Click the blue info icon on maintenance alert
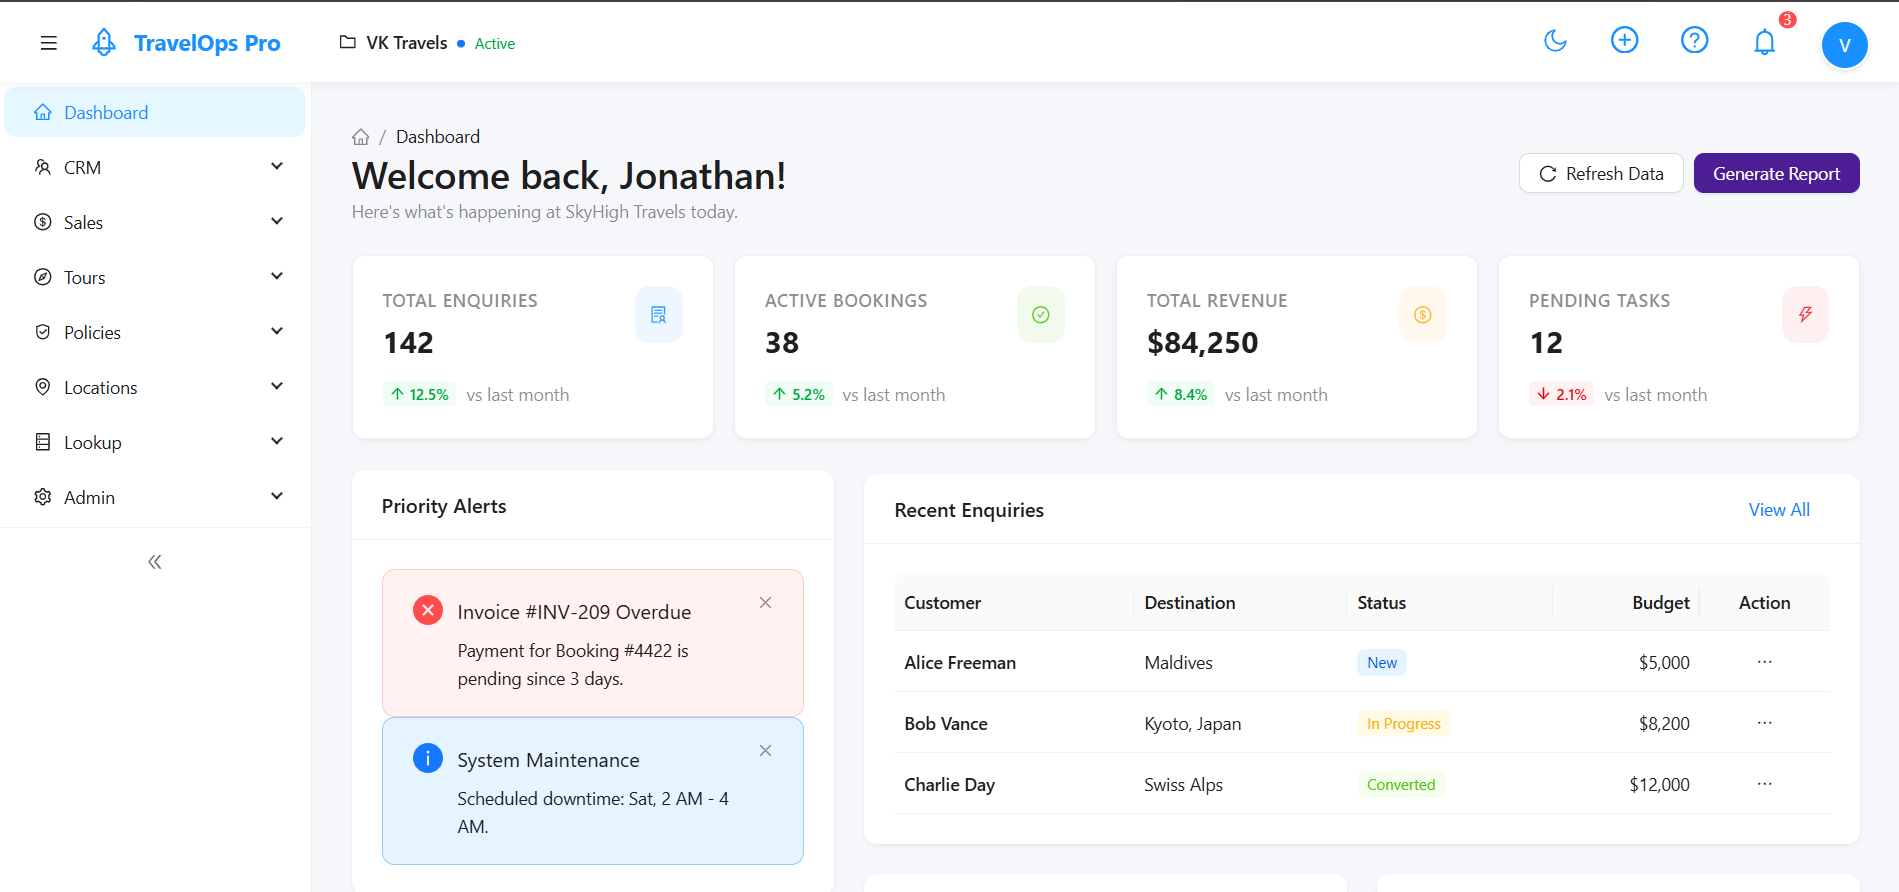The height and width of the screenshot is (892, 1899). (x=428, y=758)
